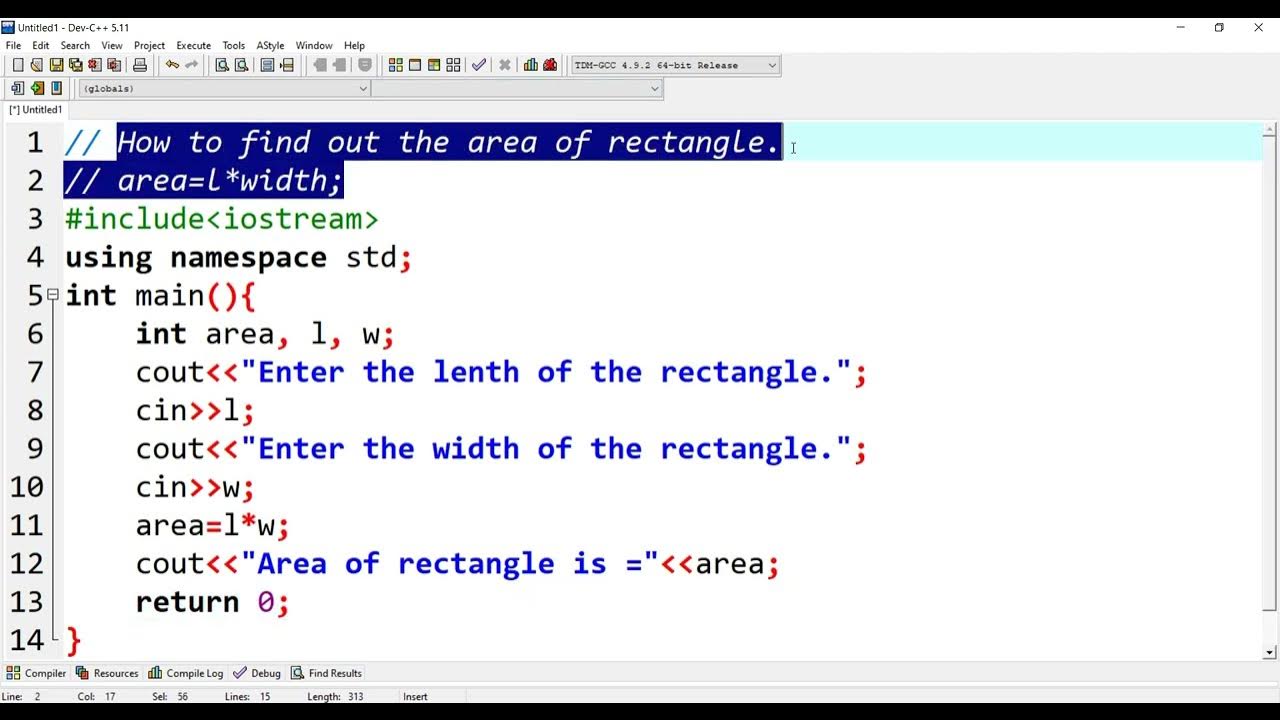Click the New file toolbar icon

pyautogui.click(x=17, y=65)
